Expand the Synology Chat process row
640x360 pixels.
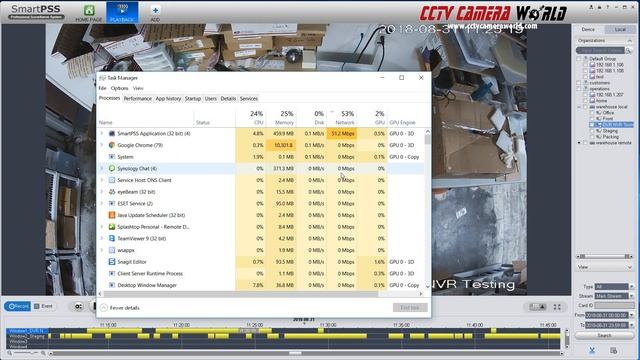102,168
